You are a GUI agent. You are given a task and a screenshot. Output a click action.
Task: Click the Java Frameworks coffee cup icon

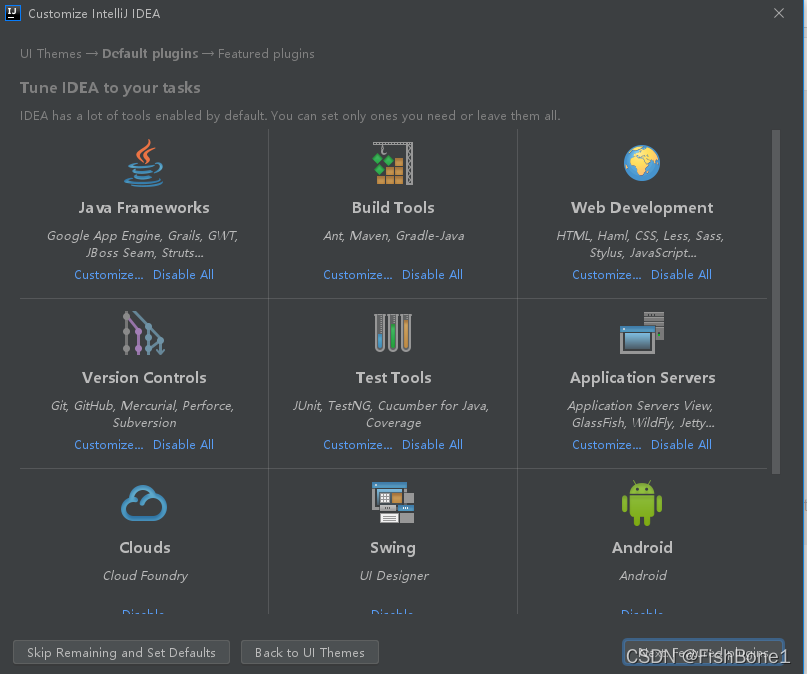click(144, 163)
